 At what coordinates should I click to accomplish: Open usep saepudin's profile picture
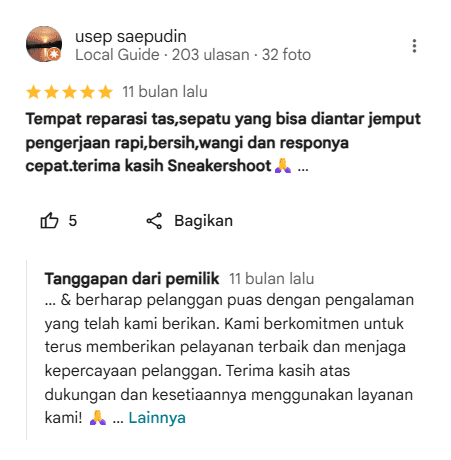pos(44,44)
